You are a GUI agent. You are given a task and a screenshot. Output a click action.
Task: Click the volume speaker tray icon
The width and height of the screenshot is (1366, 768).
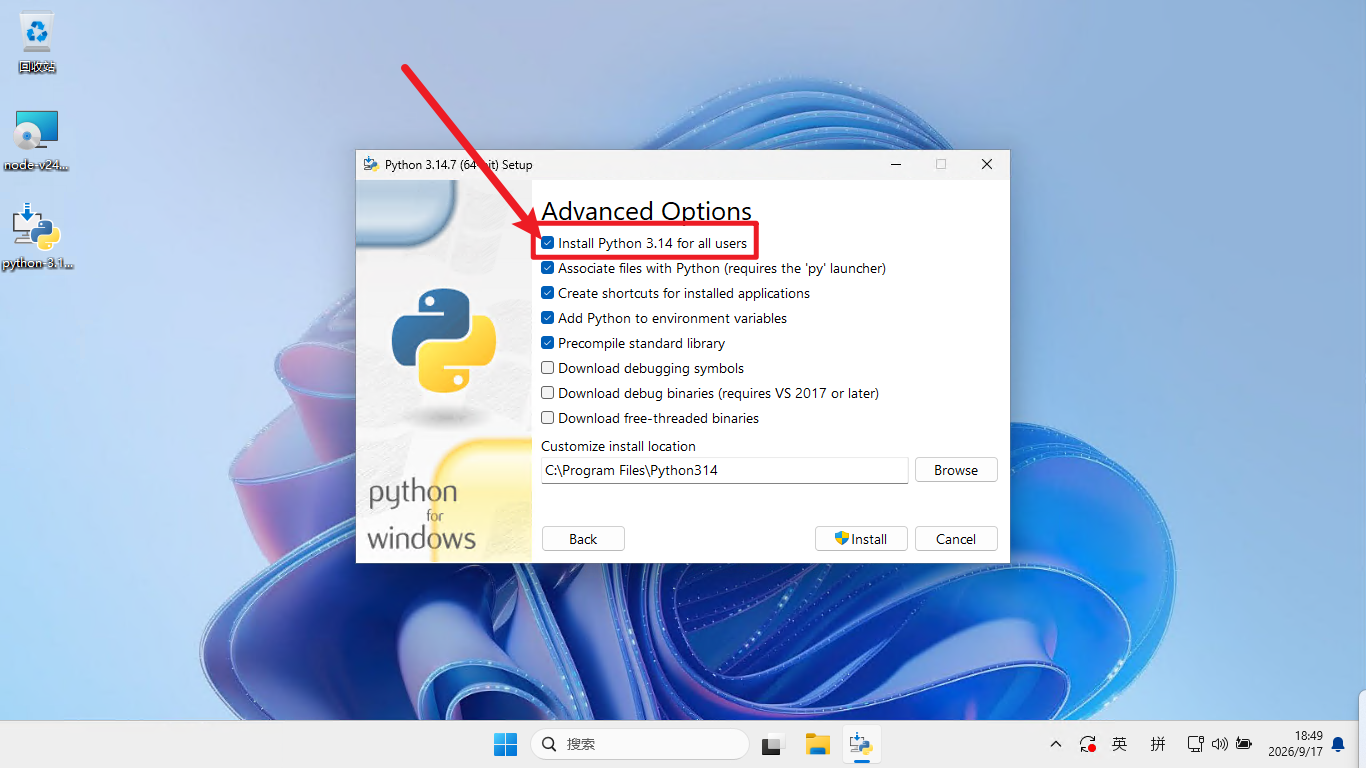click(x=1219, y=744)
